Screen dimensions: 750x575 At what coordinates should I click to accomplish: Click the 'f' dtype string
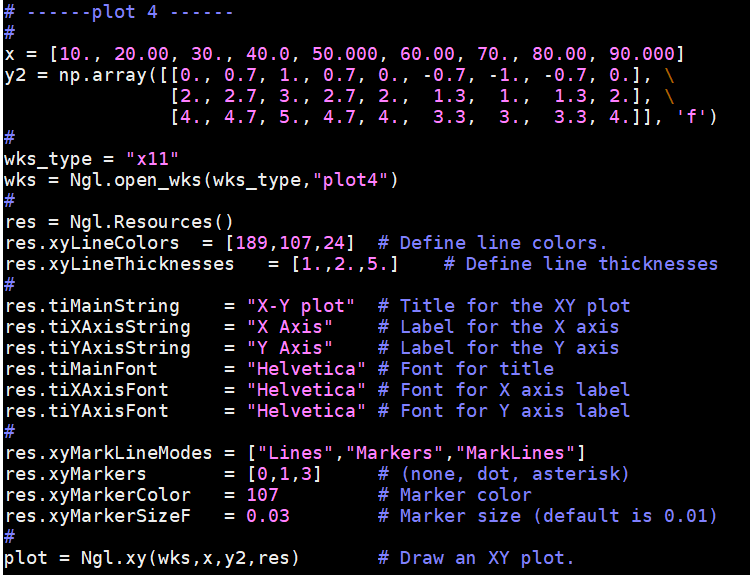691,117
